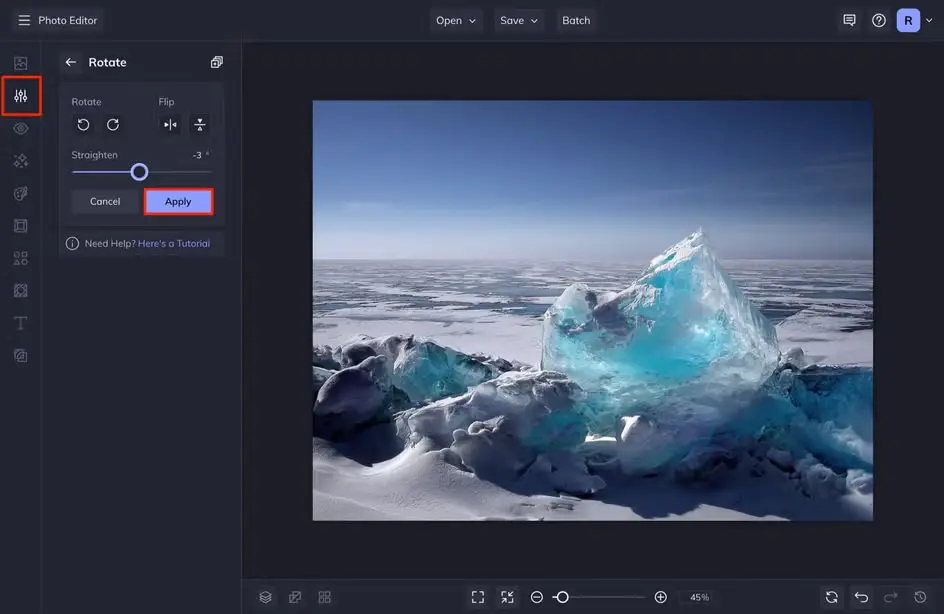Rotate image clockwise
Viewport: 944px width, 614px height.
point(113,125)
